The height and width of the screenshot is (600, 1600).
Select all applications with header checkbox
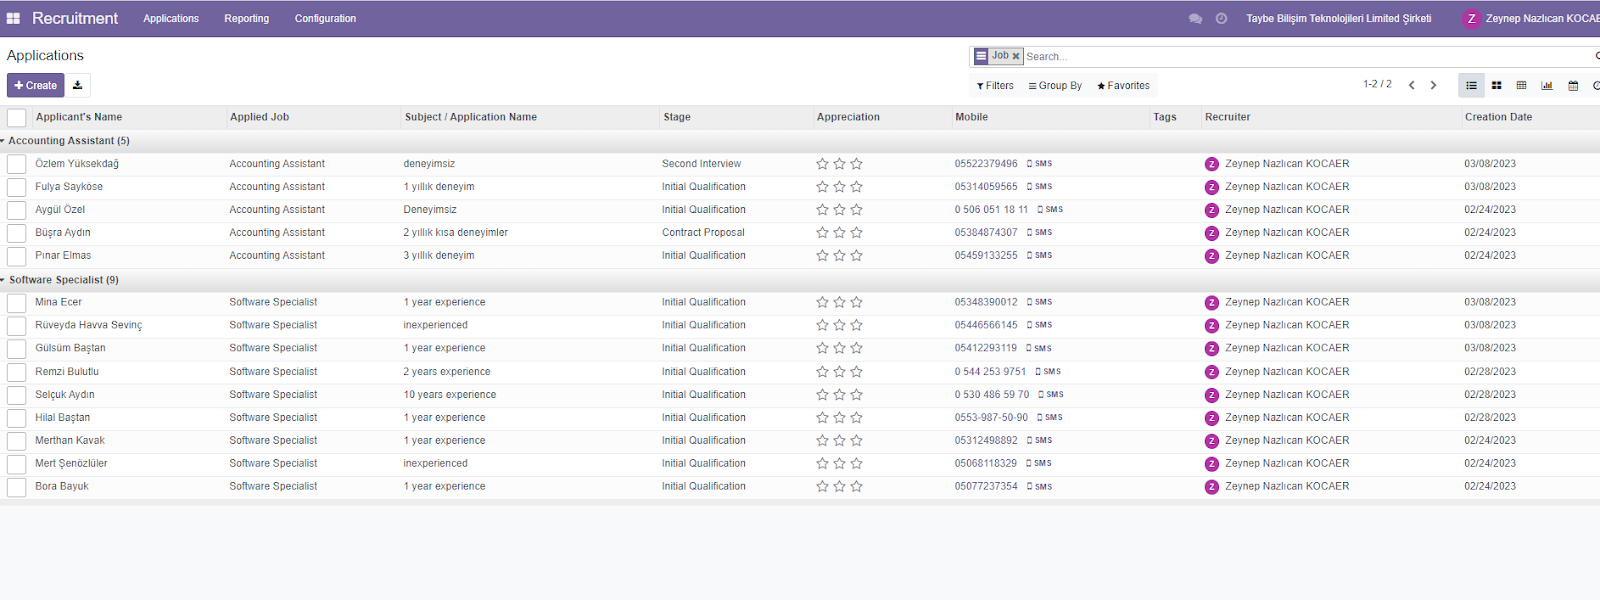point(17,118)
